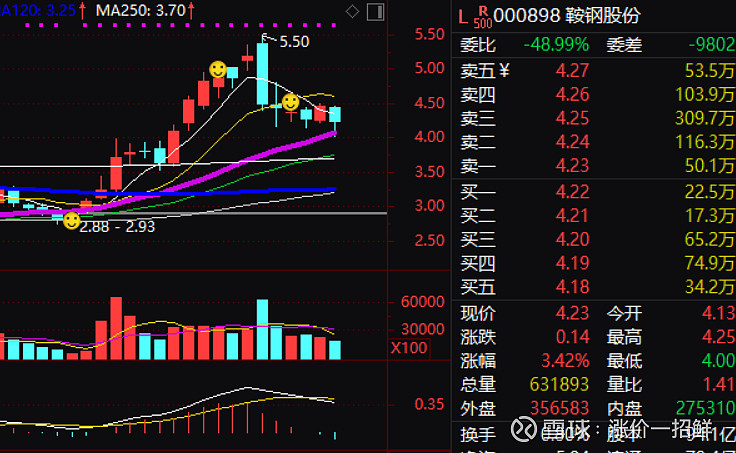This screenshot has width=736, height=453.
Task: Click the stock title 000898 鞍钢股份
Action: tap(567, 15)
